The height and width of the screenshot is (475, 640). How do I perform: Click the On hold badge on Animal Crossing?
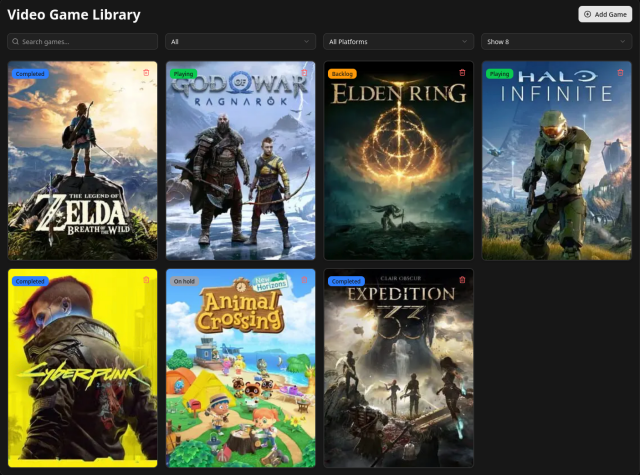coord(185,281)
